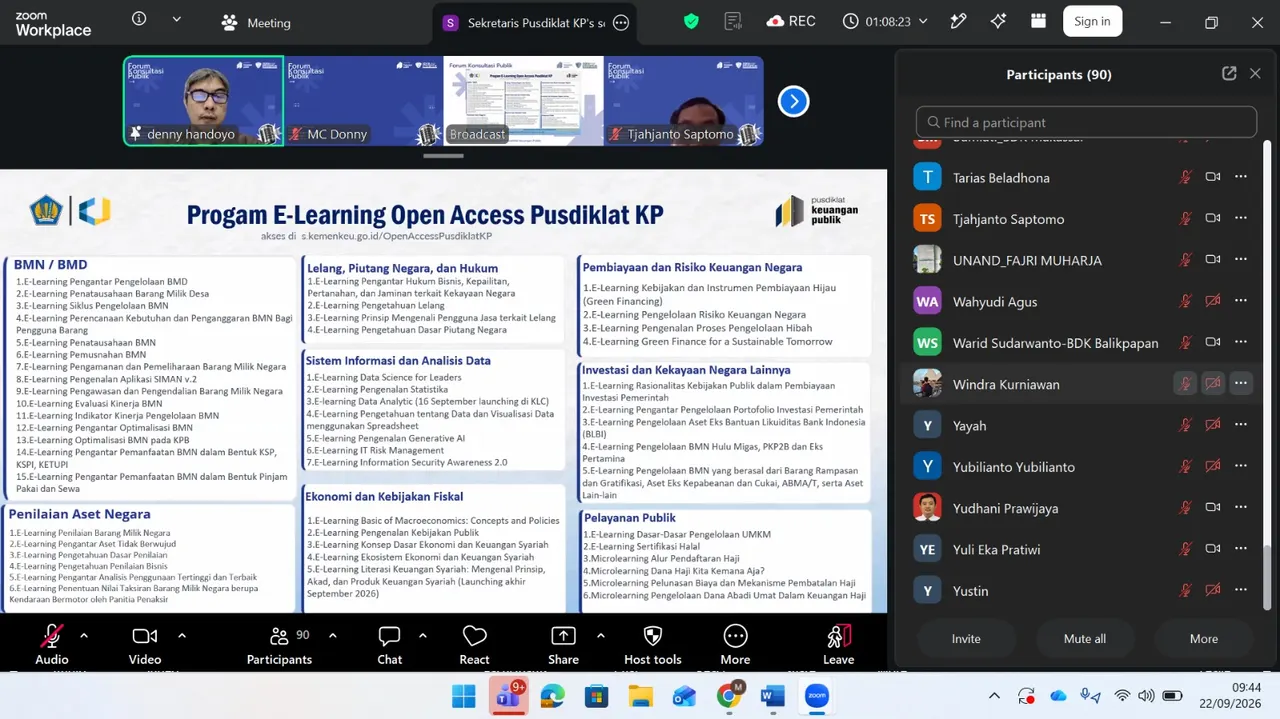Image resolution: width=1280 pixels, height=719 pixels.
Task: Click the Find a participant search field
Action: [x=1086, y=122]
